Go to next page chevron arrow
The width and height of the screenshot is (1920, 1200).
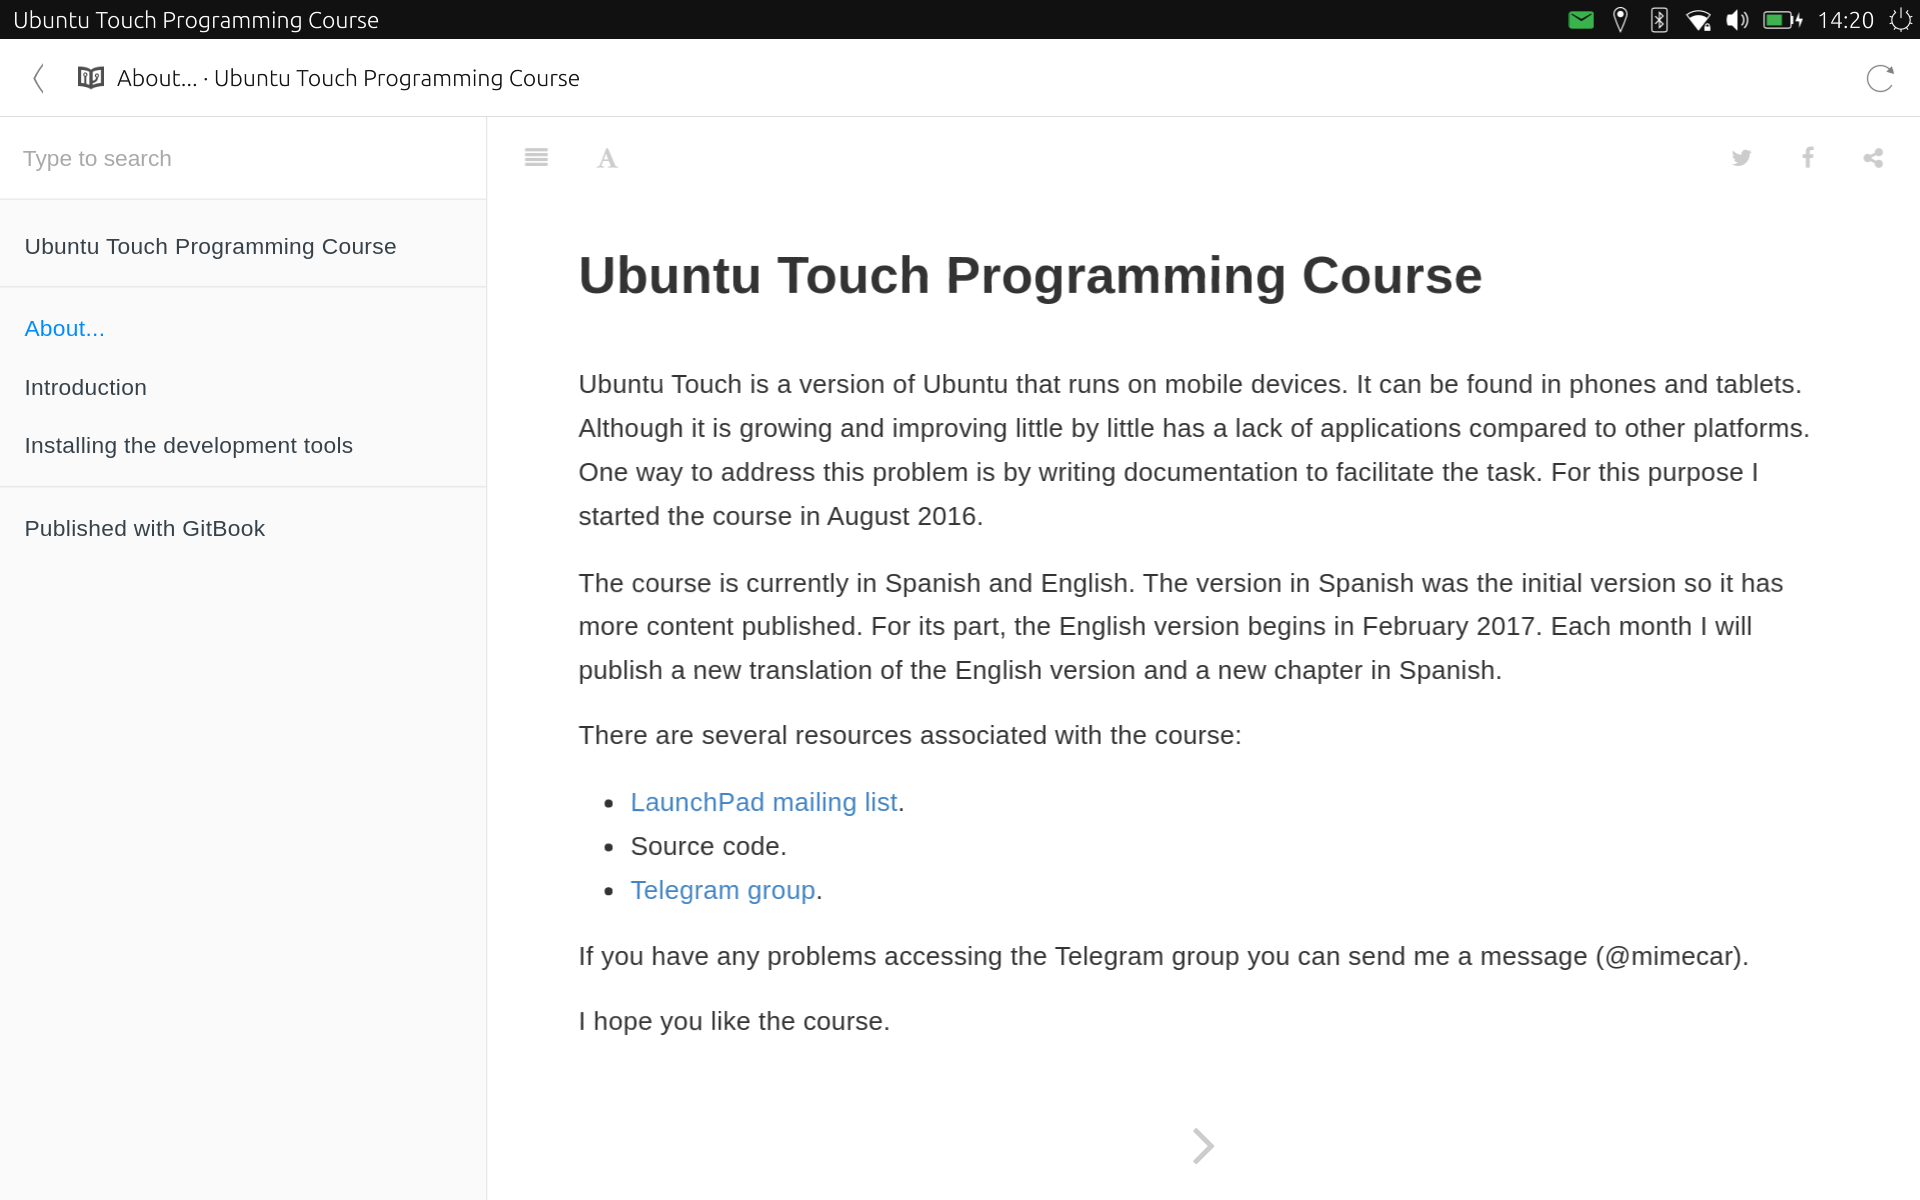pyautogui.click(x=1203, y=1146)
